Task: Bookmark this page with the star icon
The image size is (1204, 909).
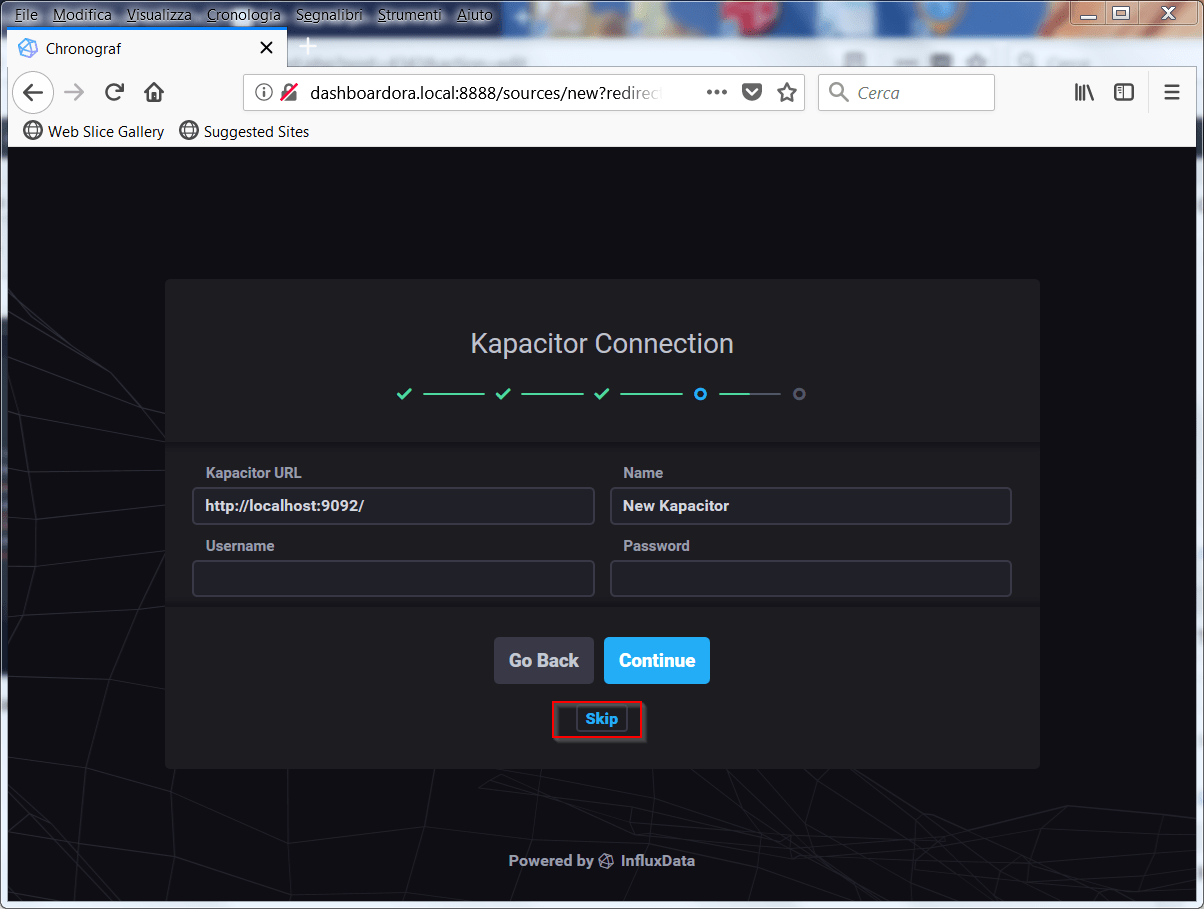Action: point(787,93)
